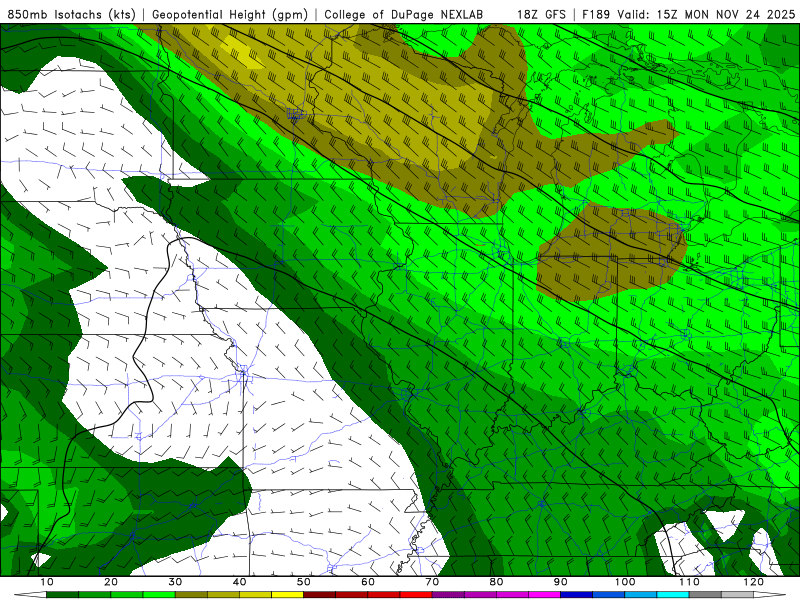Click the '80' label on the color scale

click(496, 582)
